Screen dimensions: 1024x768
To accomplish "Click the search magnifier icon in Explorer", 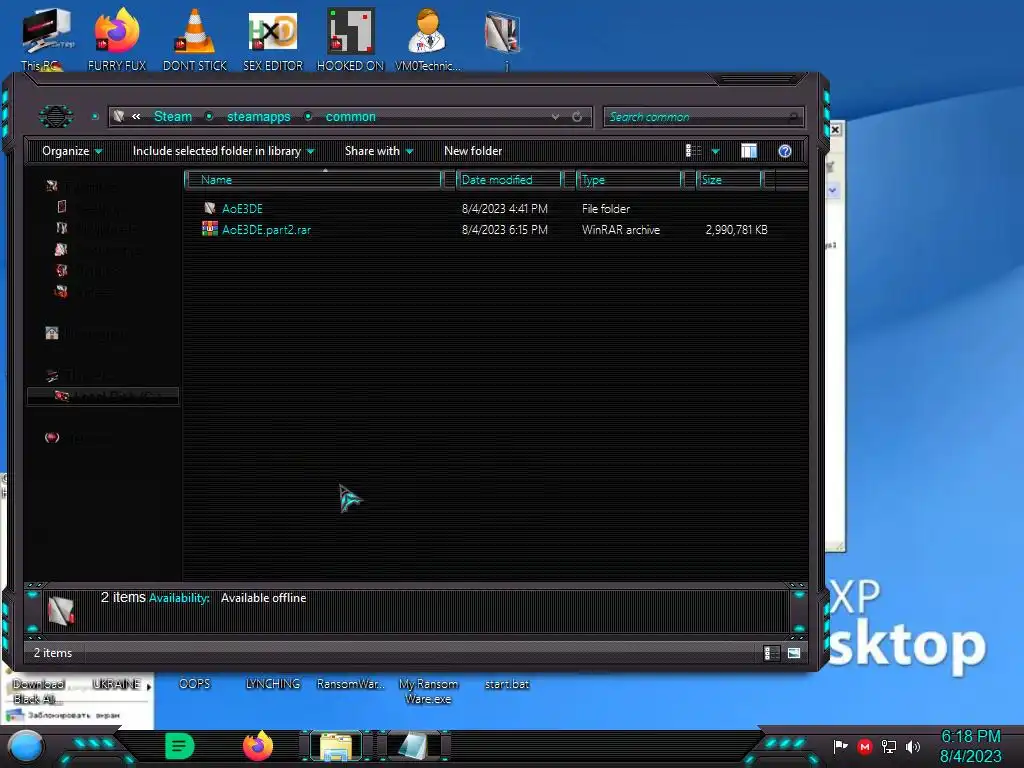I will pyautogui.click(x=793, y=117).
